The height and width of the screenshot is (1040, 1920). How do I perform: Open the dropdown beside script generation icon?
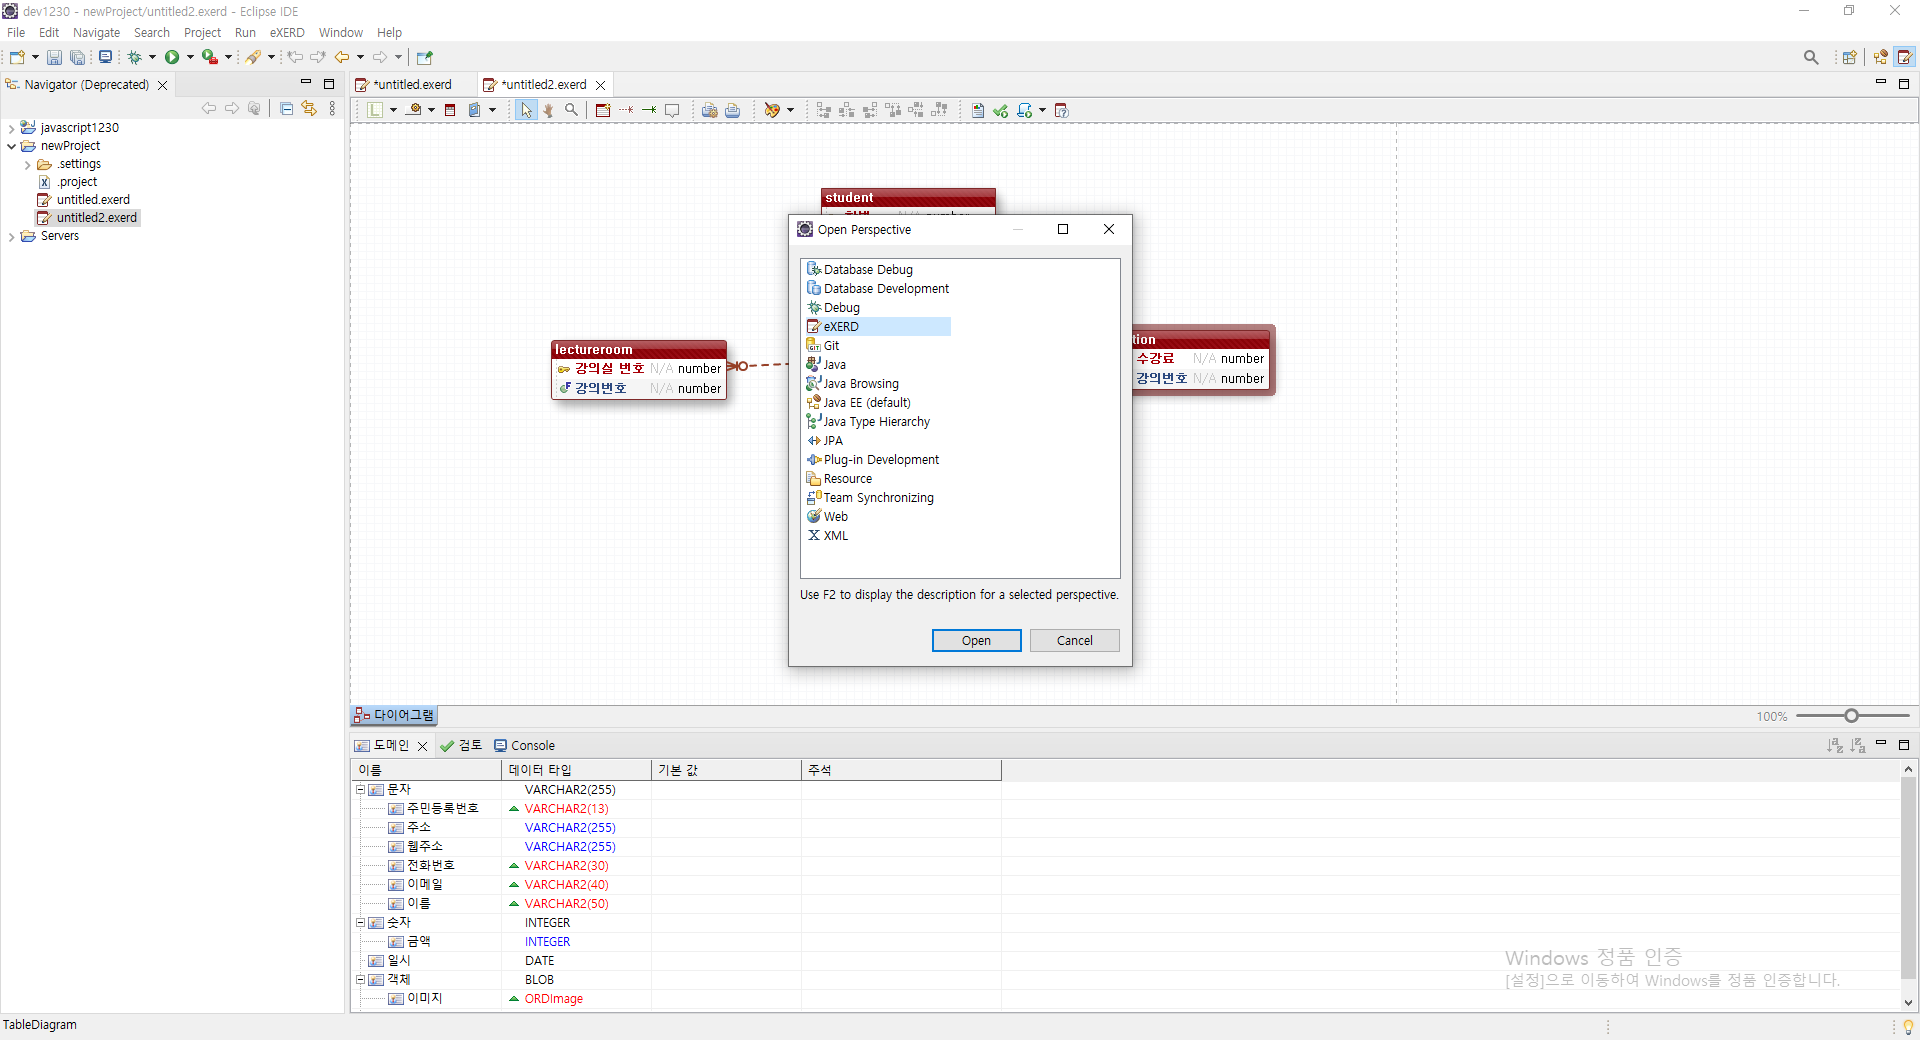[1042, 110]
